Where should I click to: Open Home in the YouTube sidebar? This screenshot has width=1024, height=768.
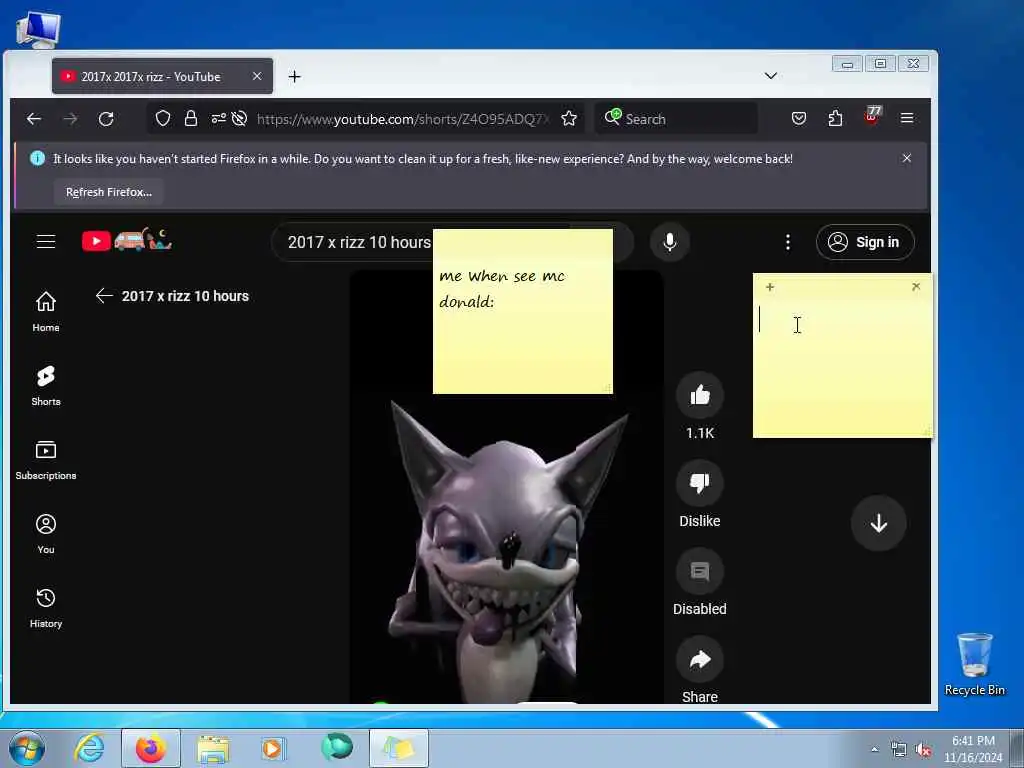click(46, 312)
